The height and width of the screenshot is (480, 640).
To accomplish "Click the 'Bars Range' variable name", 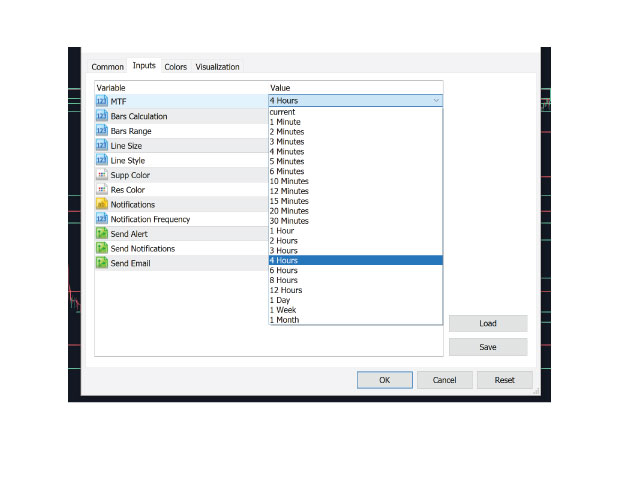I will 131,131.
